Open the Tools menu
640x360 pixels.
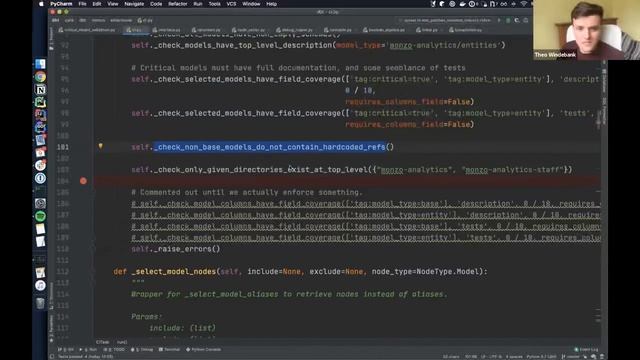pyautogui.click(x=214, y=4)
